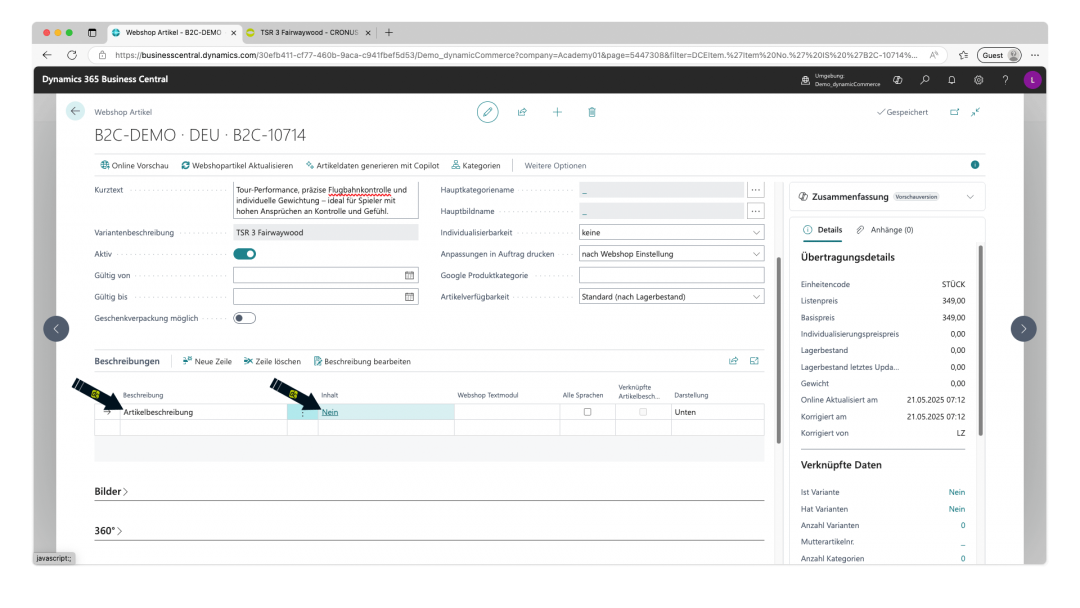Screen dimensions: 1080x608
Task: Check Alle Sprachen box for Artikelbeschreibung
Action: tap(588, 412)
